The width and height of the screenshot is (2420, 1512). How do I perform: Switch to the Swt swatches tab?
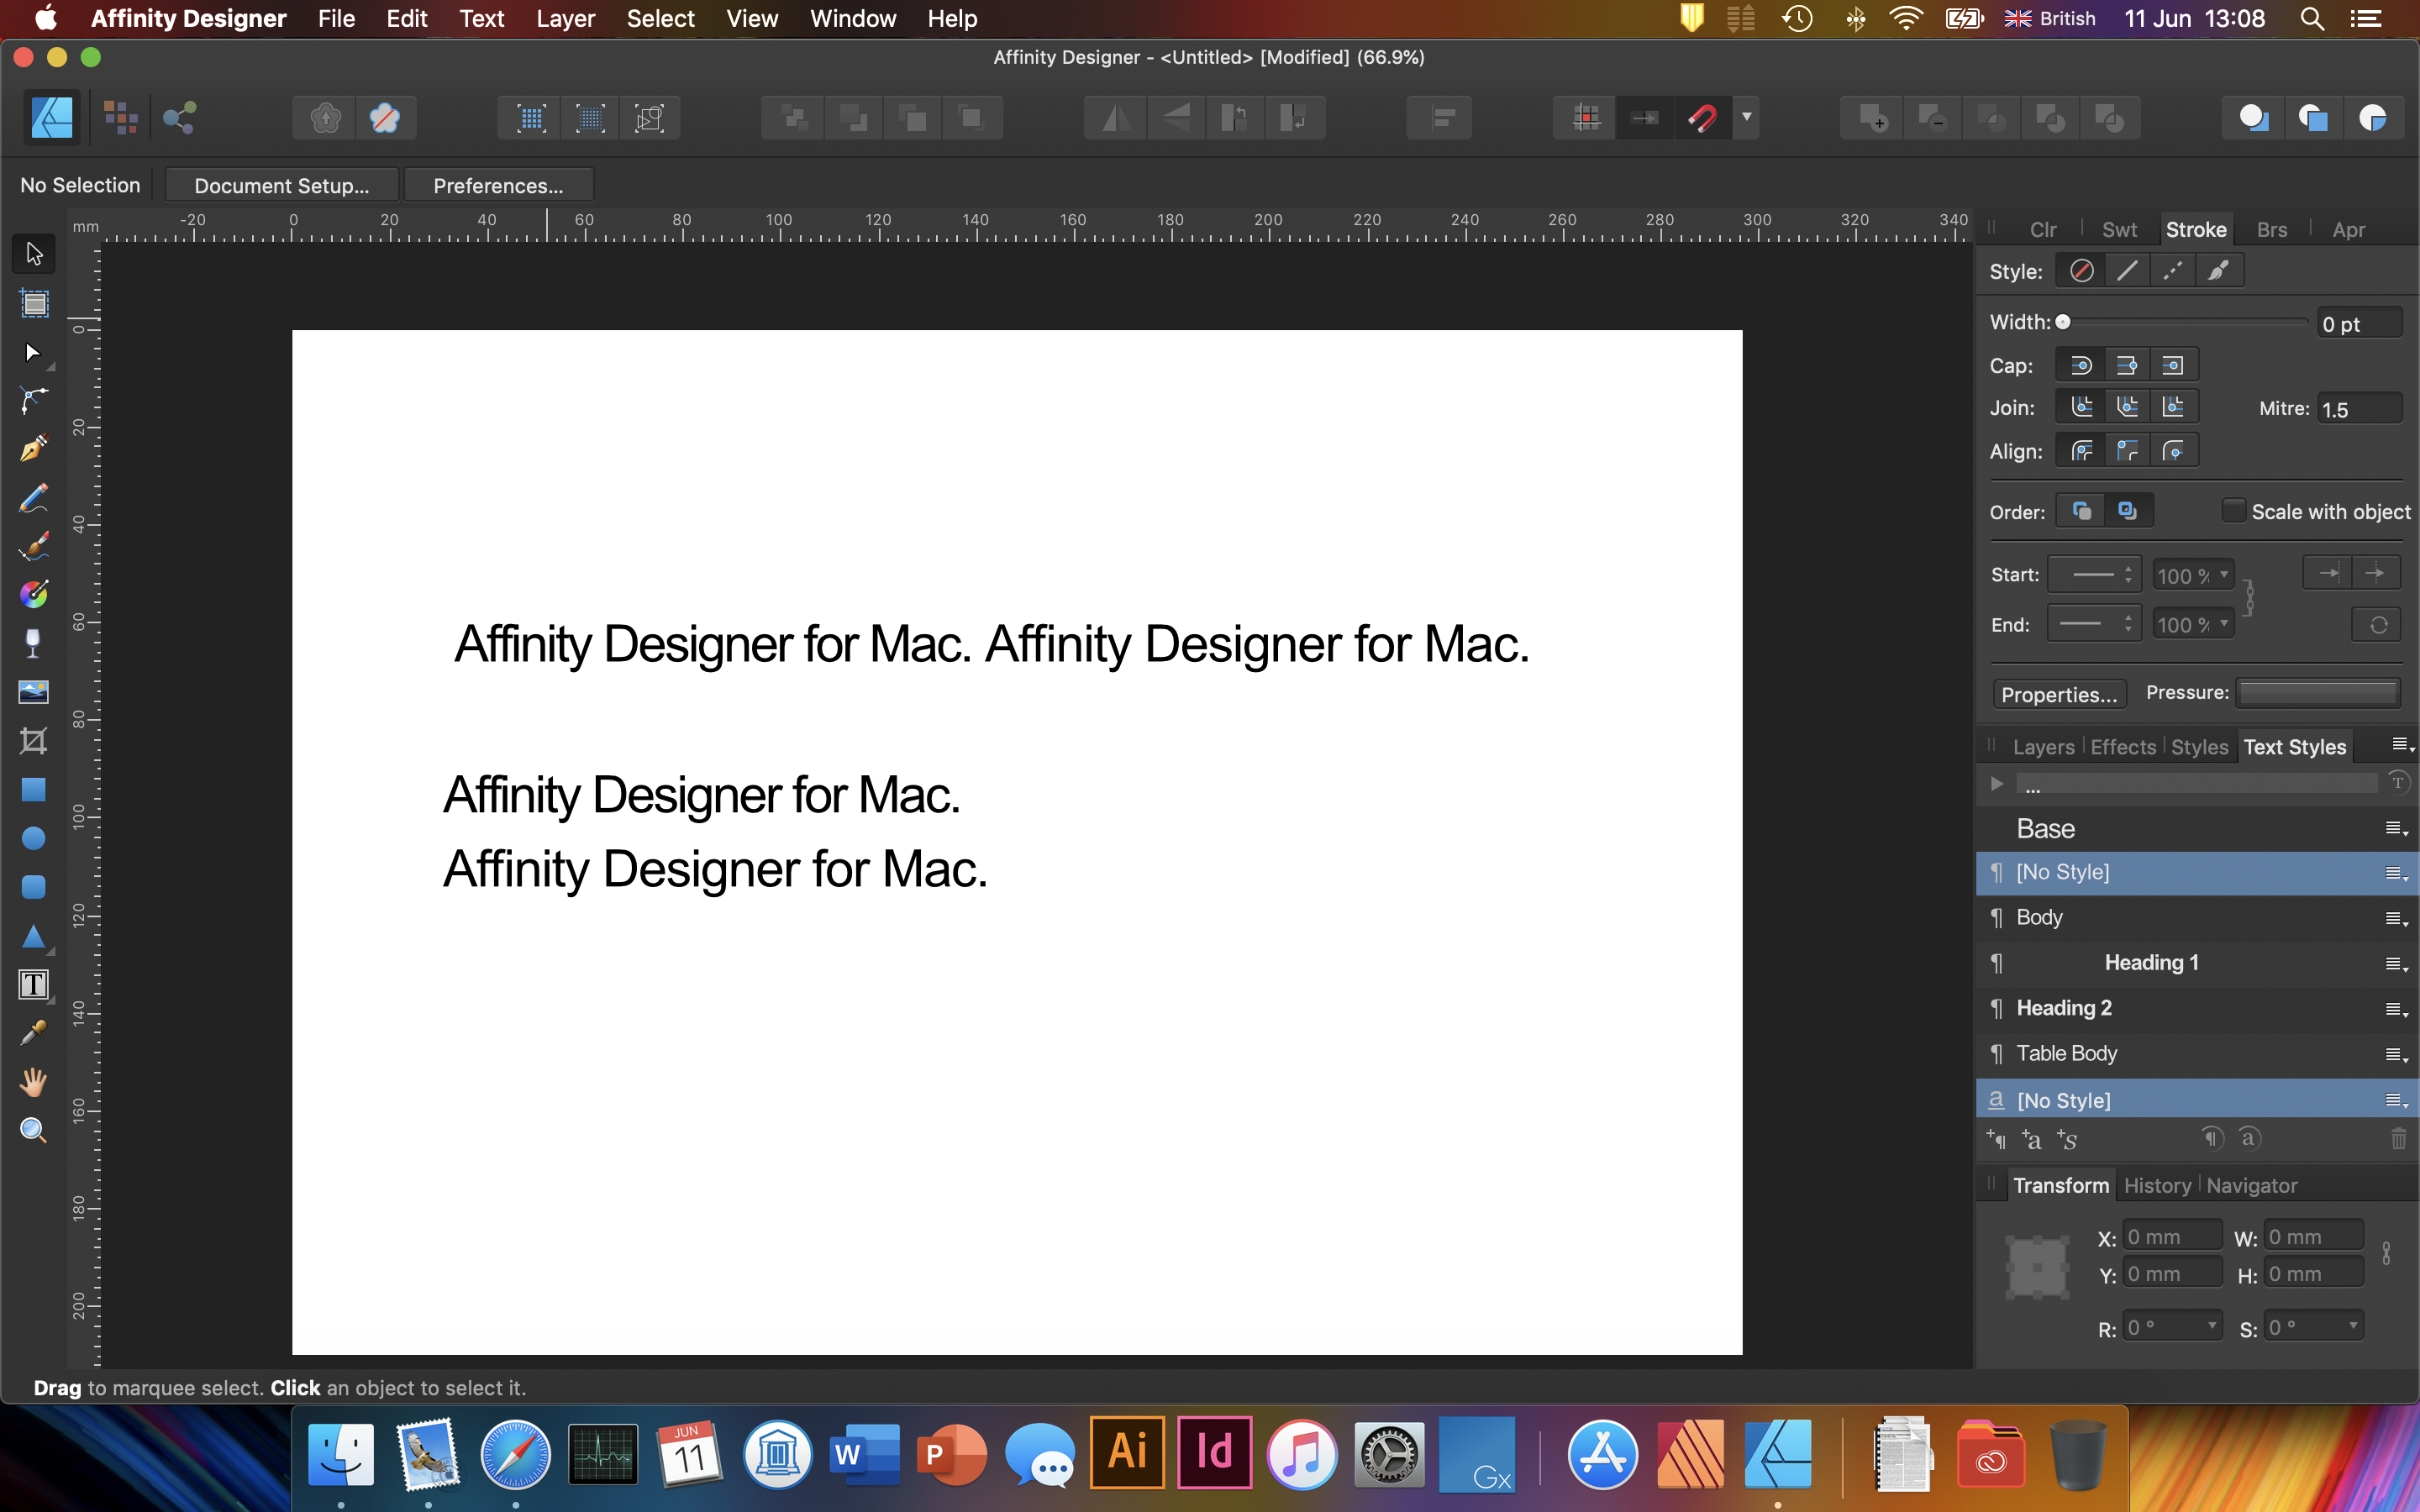pos(2119,229)
